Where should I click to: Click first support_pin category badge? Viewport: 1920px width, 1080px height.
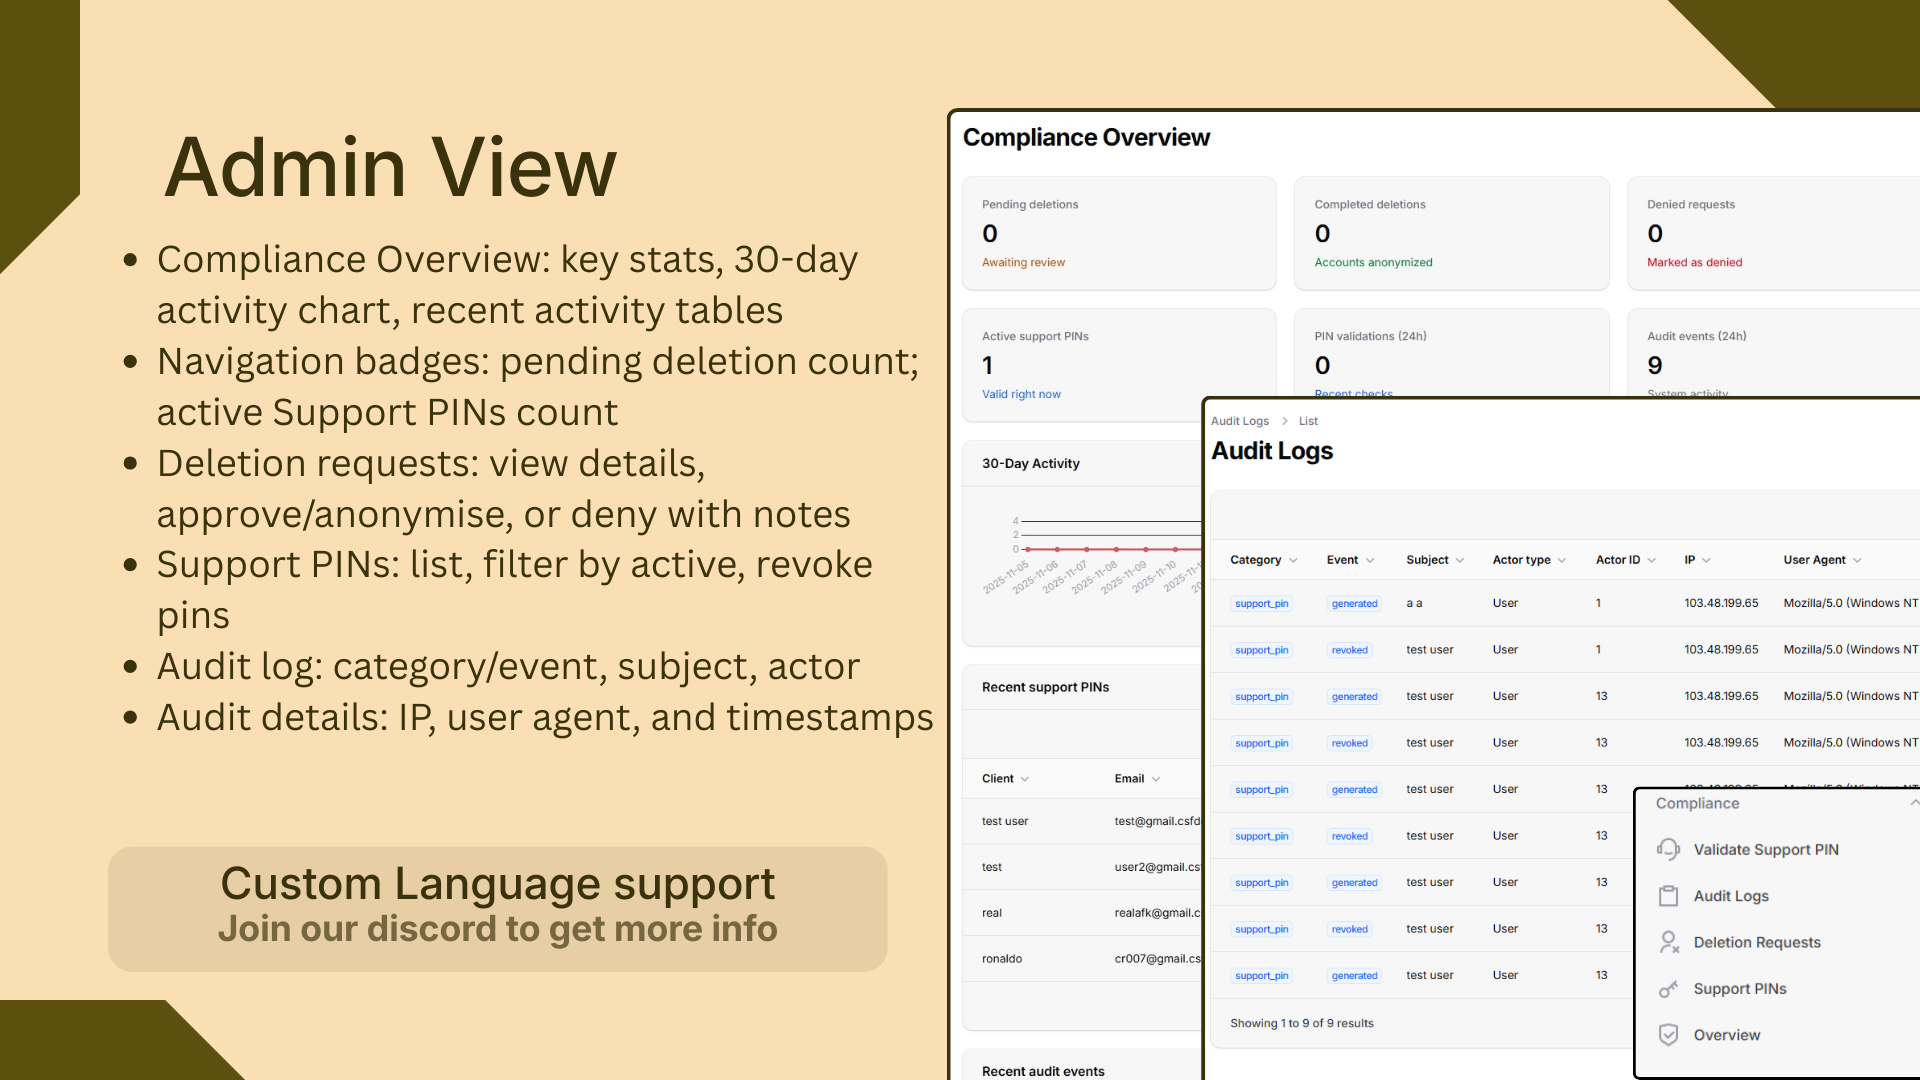click(x=1261, y=604)
